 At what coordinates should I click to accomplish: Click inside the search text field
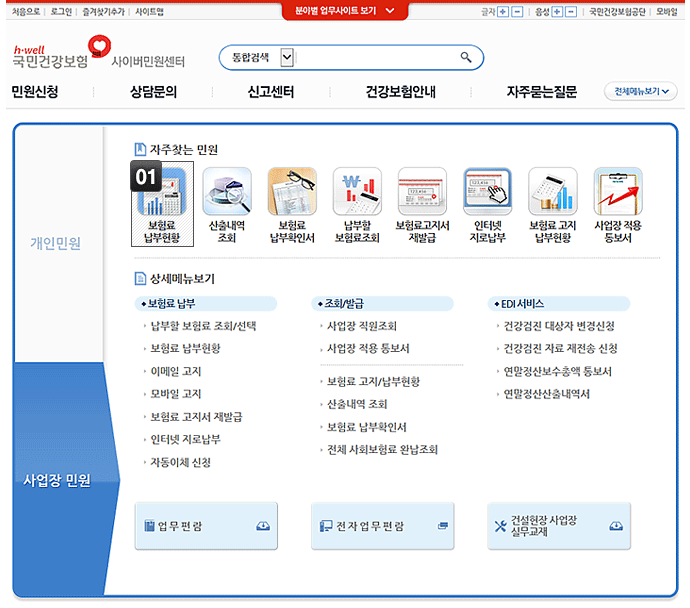[376, 57]
